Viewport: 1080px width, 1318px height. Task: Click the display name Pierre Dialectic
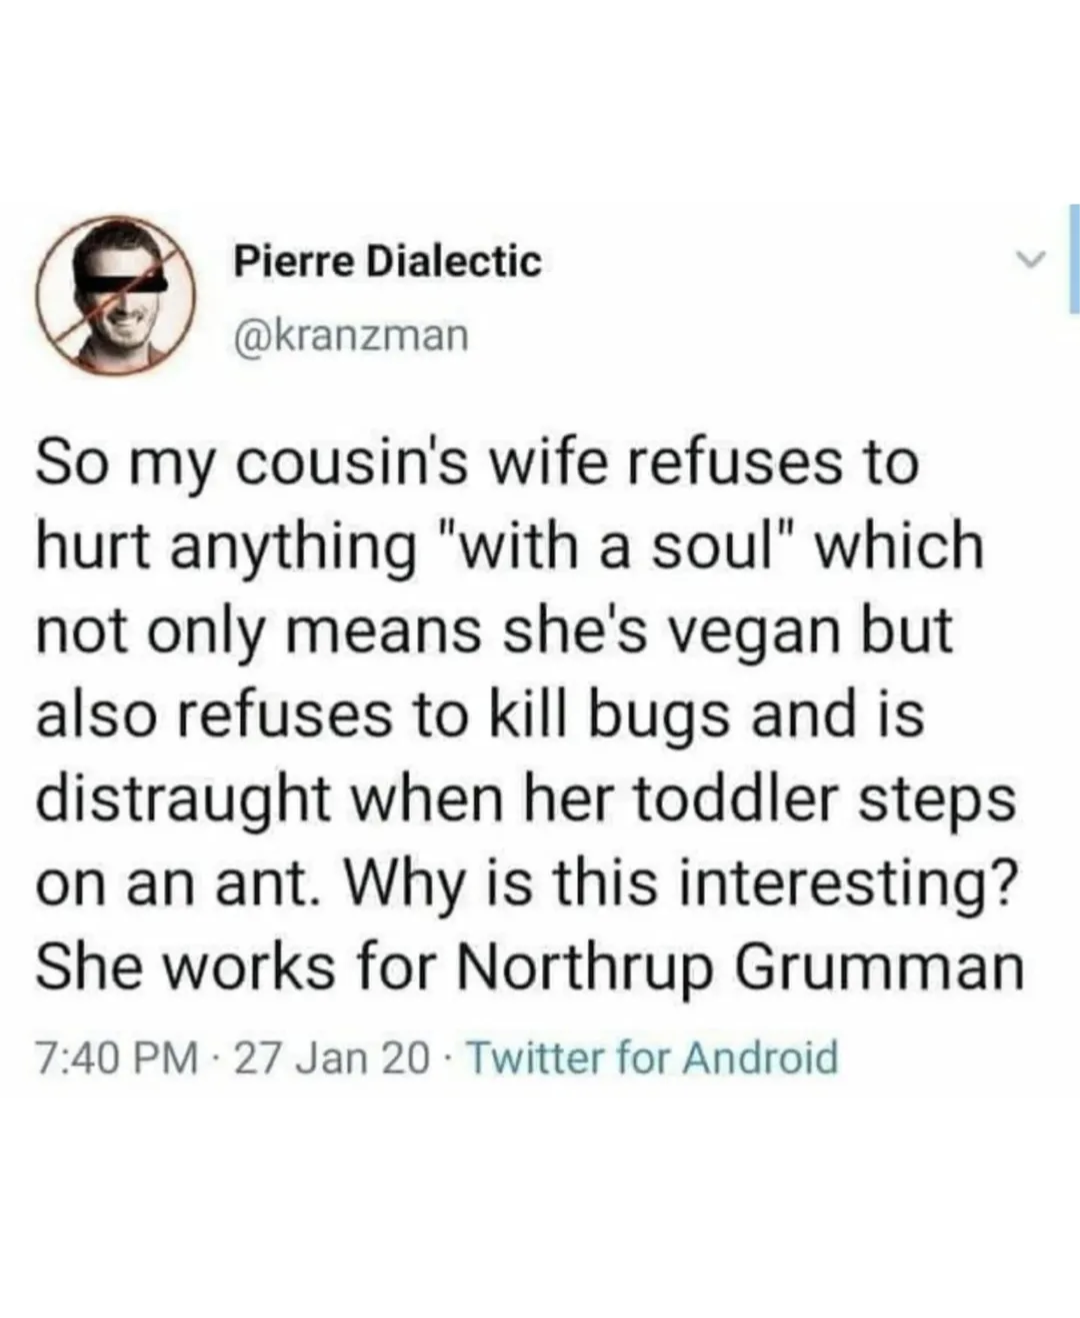click(x=388, y=262)
